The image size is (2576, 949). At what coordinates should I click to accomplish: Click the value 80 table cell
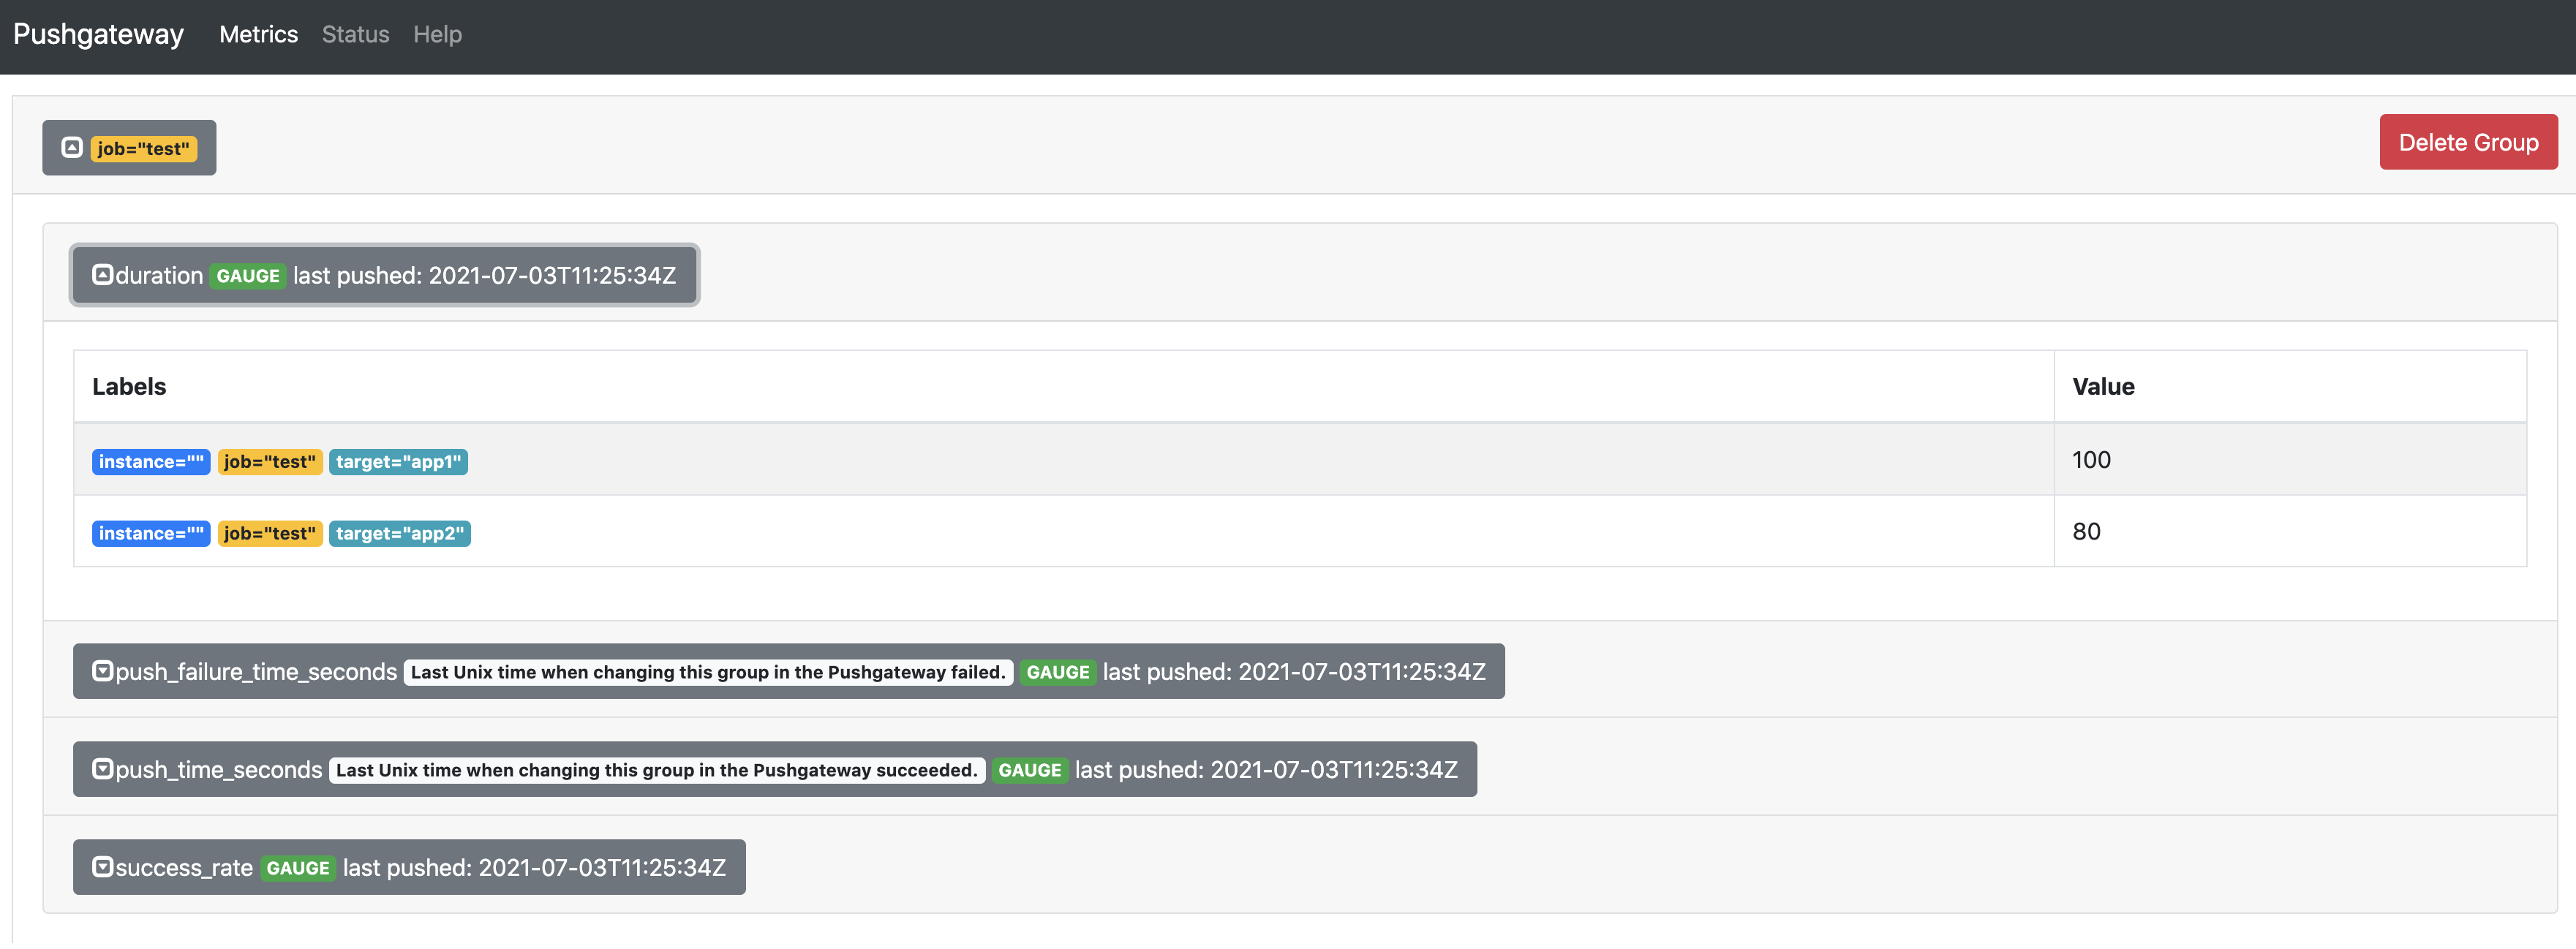(2288, 531)
